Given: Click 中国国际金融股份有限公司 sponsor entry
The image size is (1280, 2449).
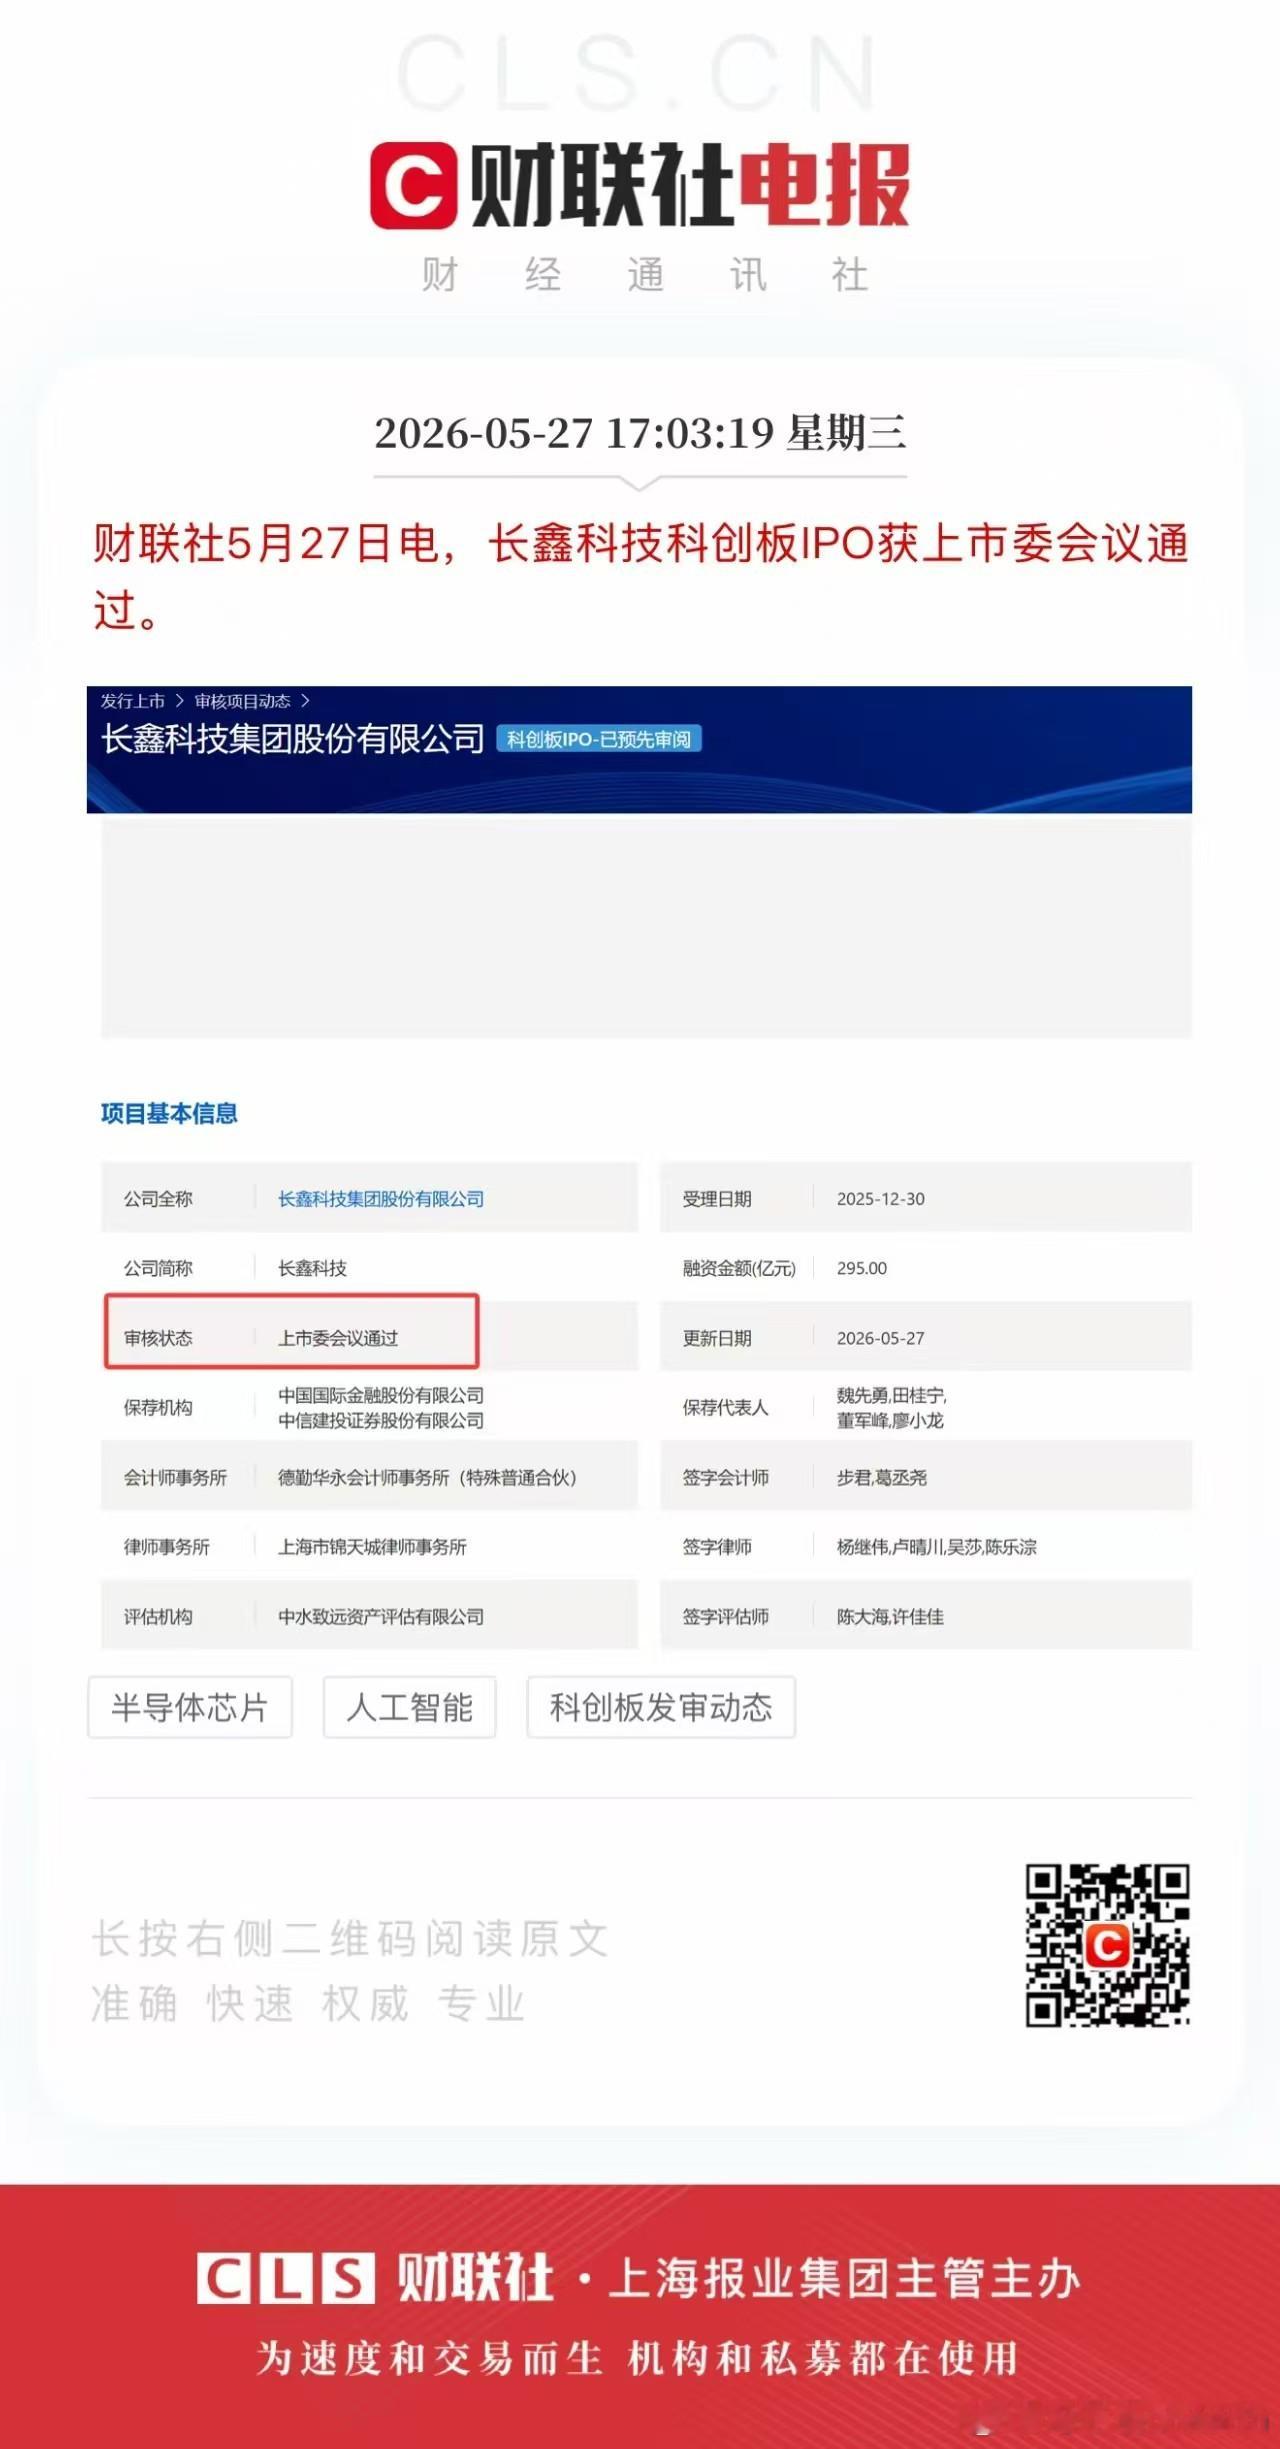Looking at the screenshot, I should pos(381,1395).
